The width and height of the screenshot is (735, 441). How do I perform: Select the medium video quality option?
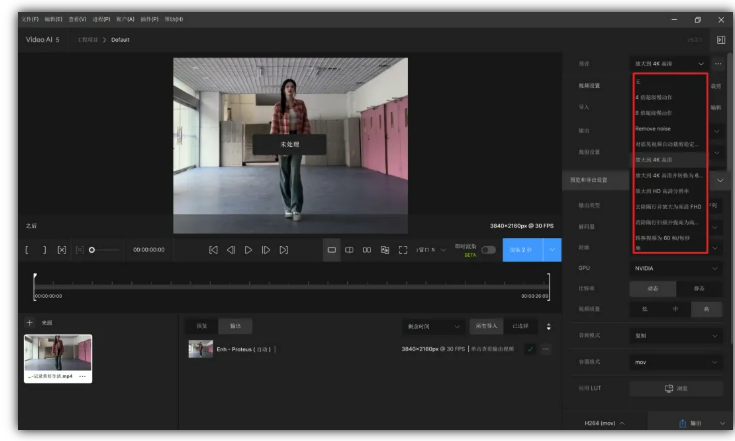pyautogui.click(x=676, y=310)
